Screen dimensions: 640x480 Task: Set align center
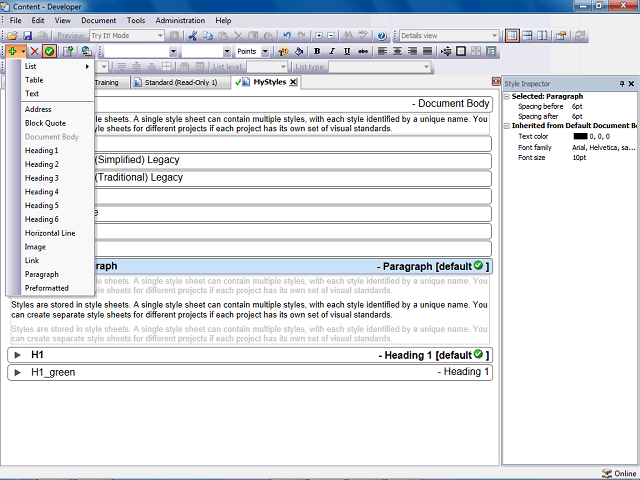click(397, 51)
